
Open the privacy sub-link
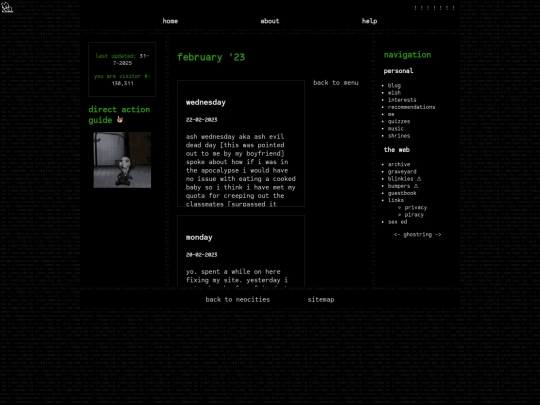[x=416, y=207]
